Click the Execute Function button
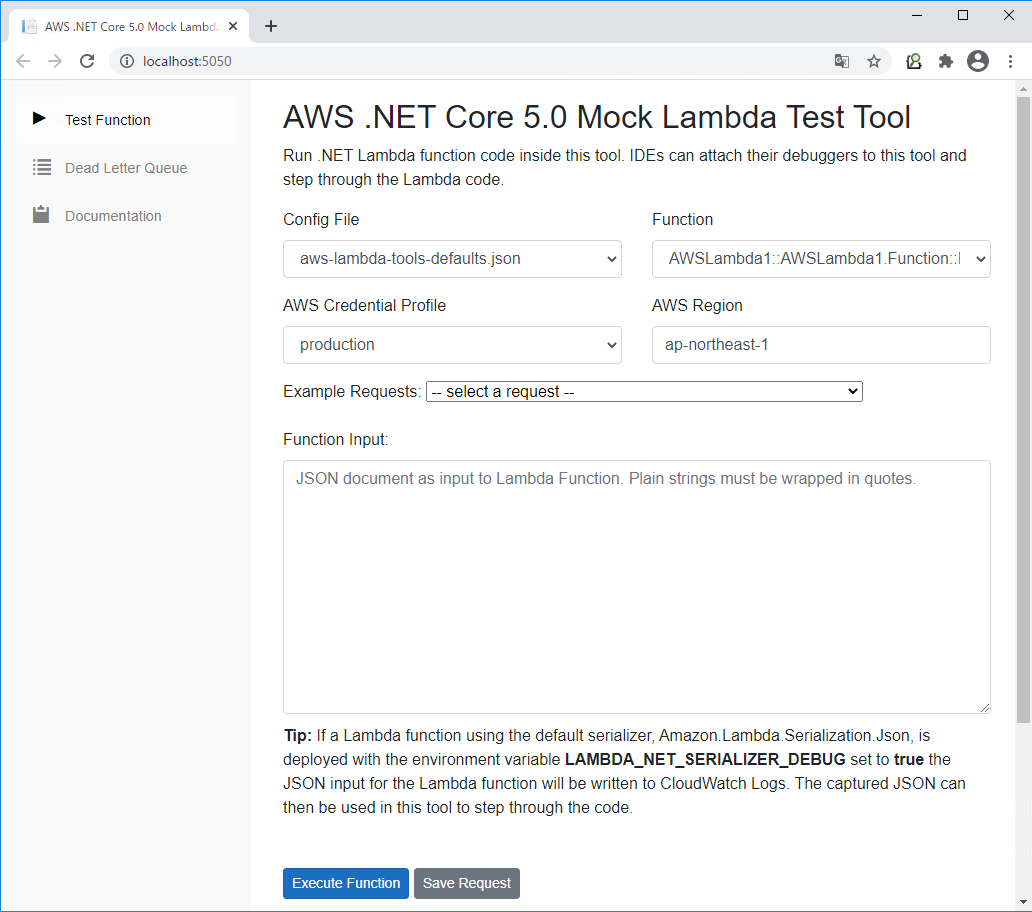This screenshot has width=1032, height=912. pos(345,883)
